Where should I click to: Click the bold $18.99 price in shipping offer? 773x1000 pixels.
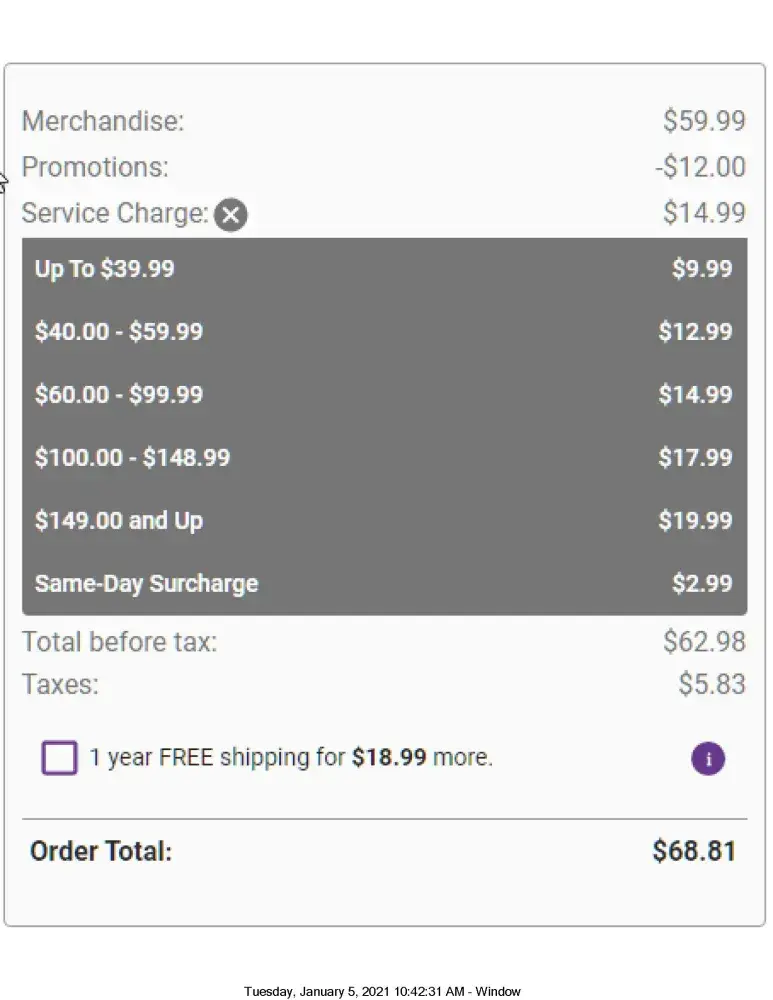(389, 758)
